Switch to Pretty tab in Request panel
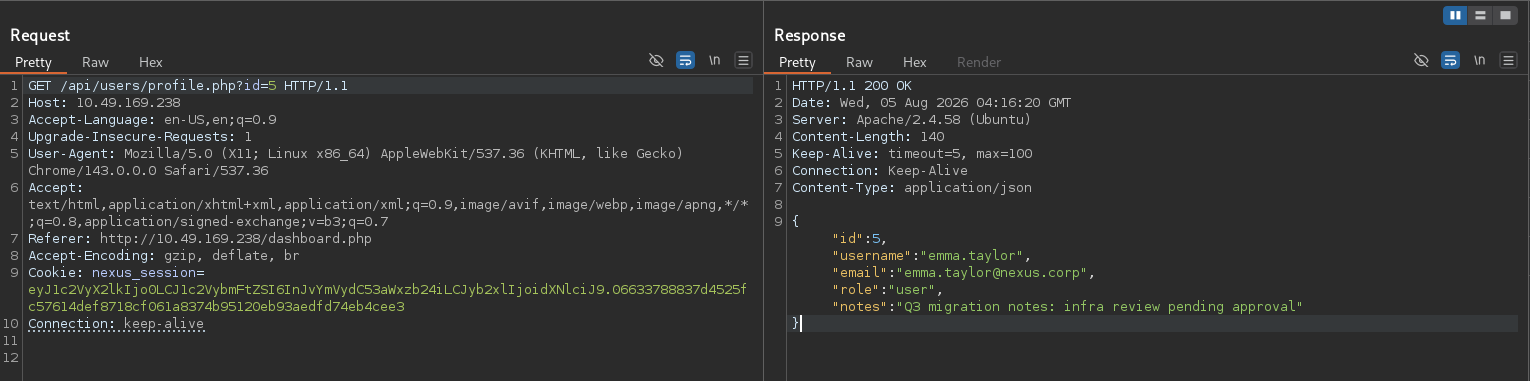This screenshot has height=381, width=1530. tap(33, 62)
